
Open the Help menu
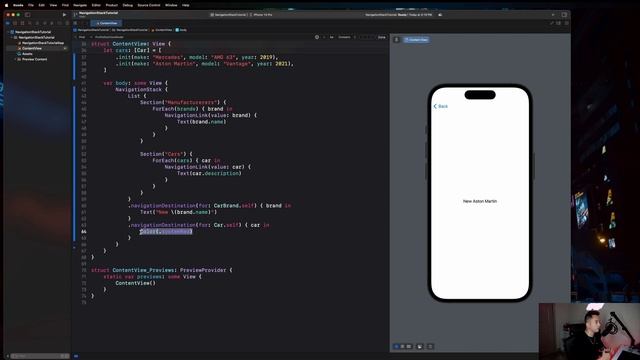point(186,5)
